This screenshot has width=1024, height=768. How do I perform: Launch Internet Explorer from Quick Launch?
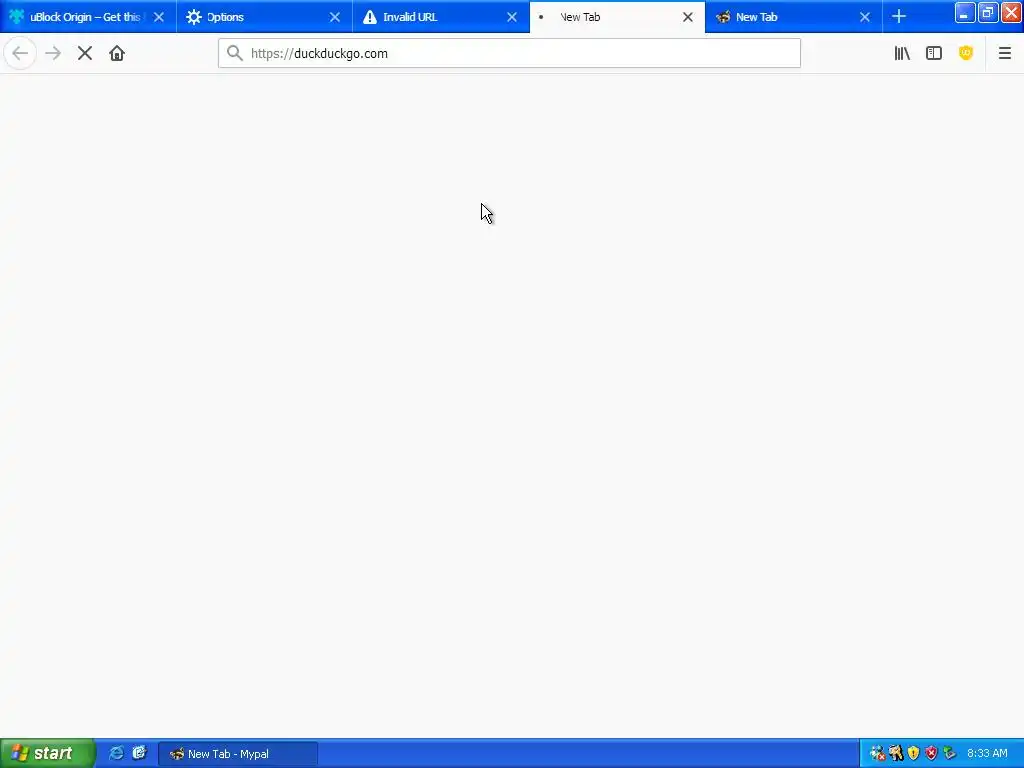pos(116,754)
